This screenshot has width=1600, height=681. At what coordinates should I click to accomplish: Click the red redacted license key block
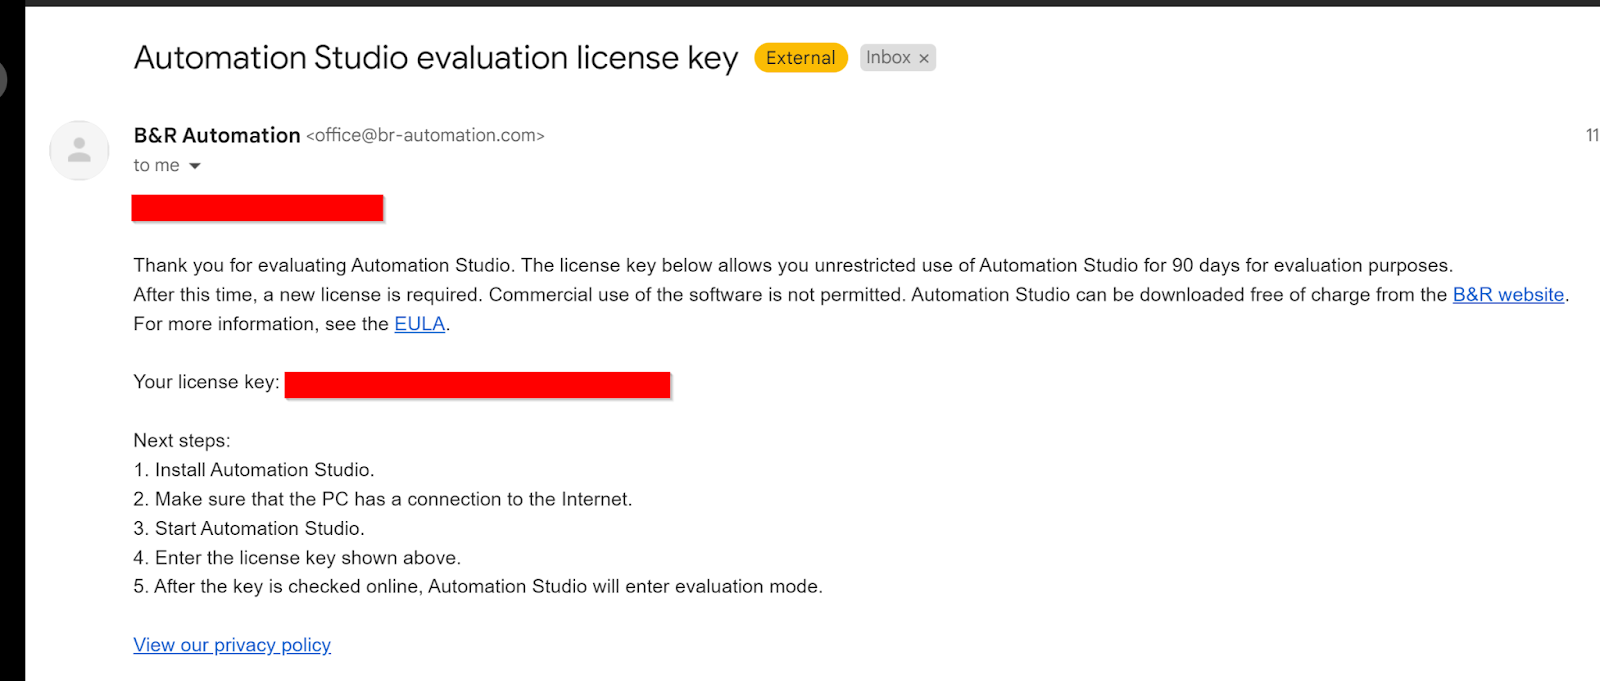(x=477, y=385)
